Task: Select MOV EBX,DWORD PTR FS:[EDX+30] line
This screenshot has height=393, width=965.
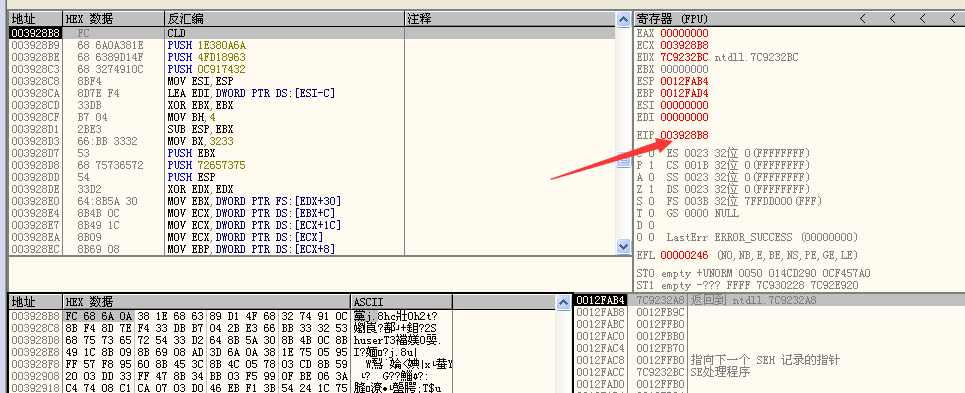Action: point(312,201)
